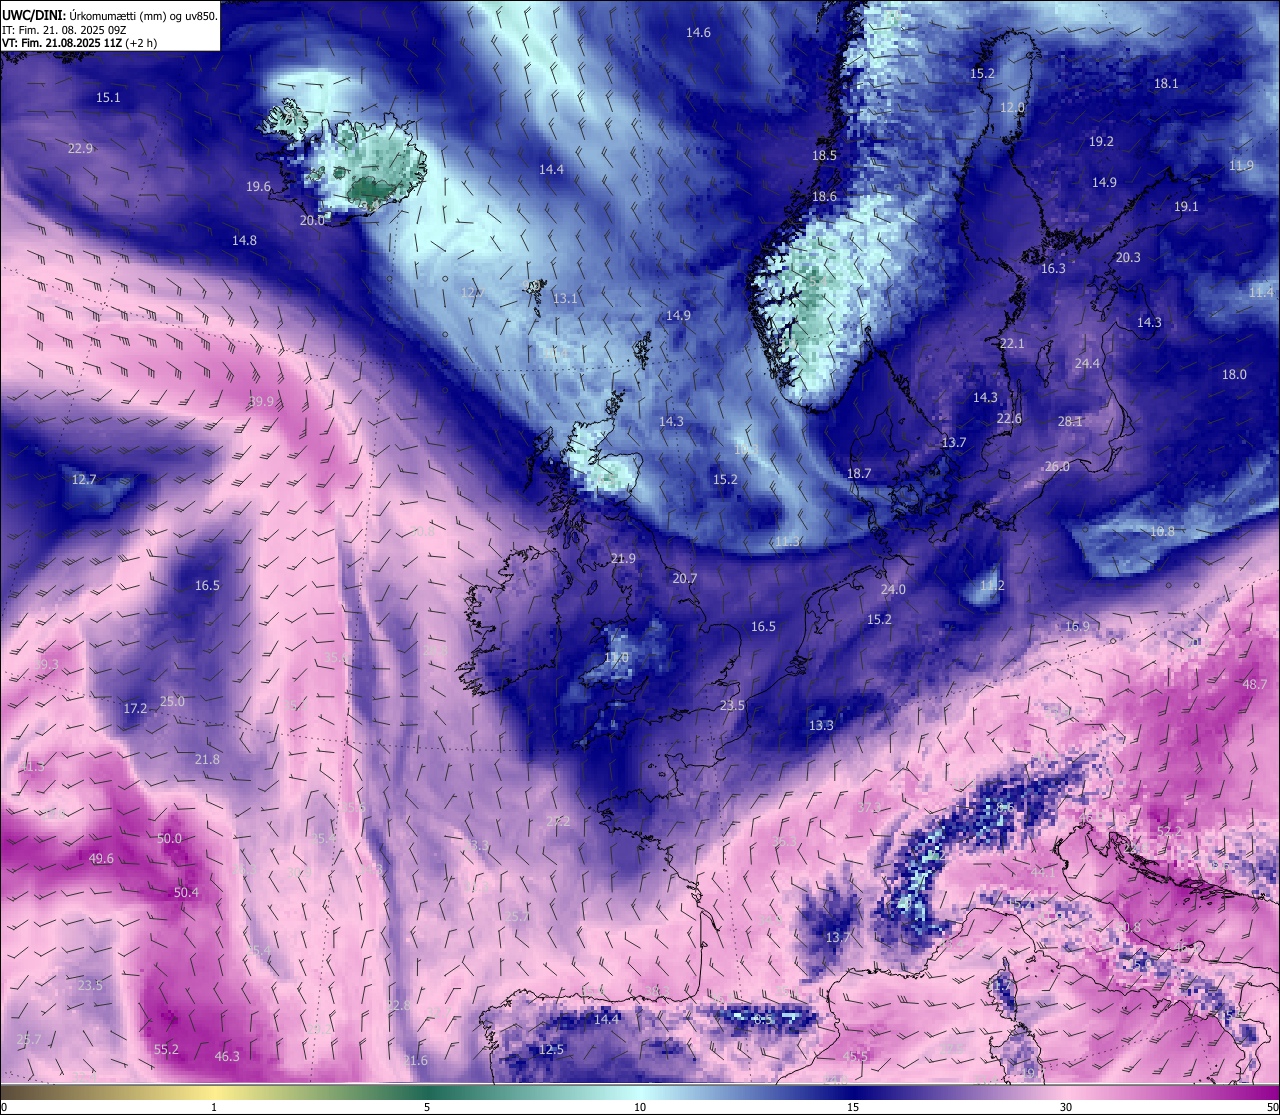Image resolution: width=1280 pixels, height=1115 pixels.
Task: Click the 24.0 value label
Action: pos(893,590)
